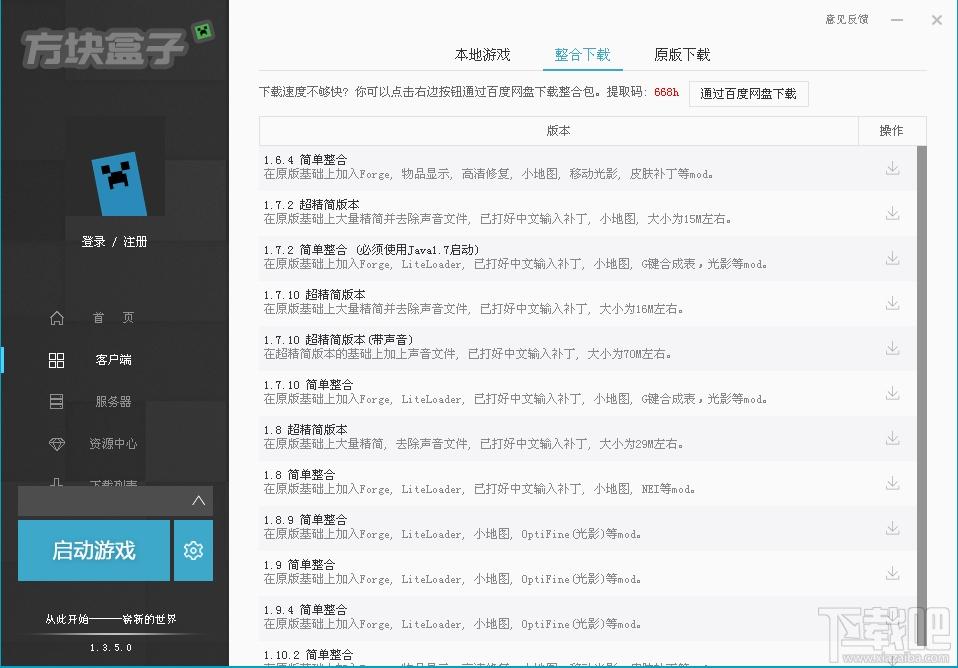The height and width of the screenshot is (668, 958).
Task: Minimize the 方块盒子 window
Action: [897, 20]
